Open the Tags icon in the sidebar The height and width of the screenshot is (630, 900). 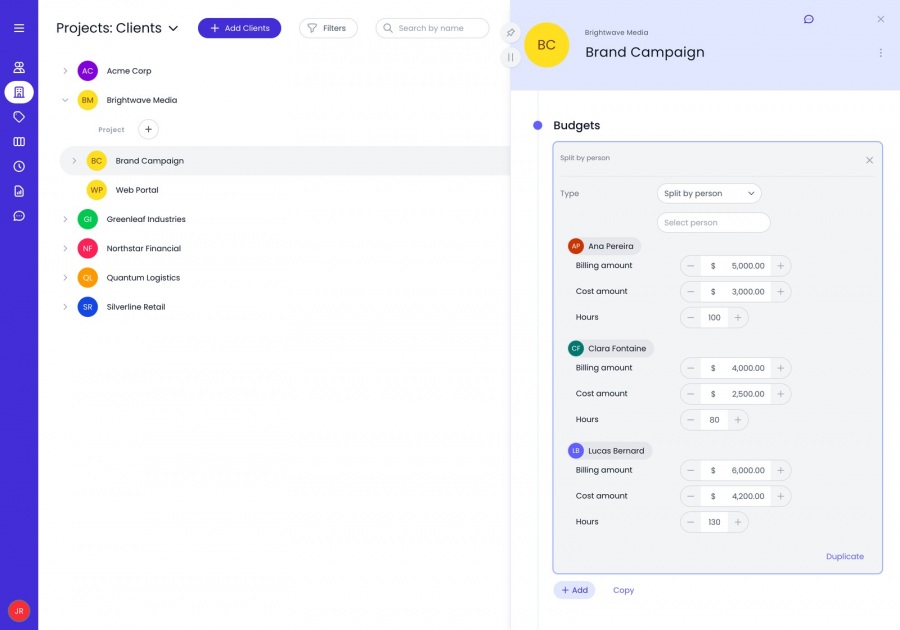(x=19, y=117)
